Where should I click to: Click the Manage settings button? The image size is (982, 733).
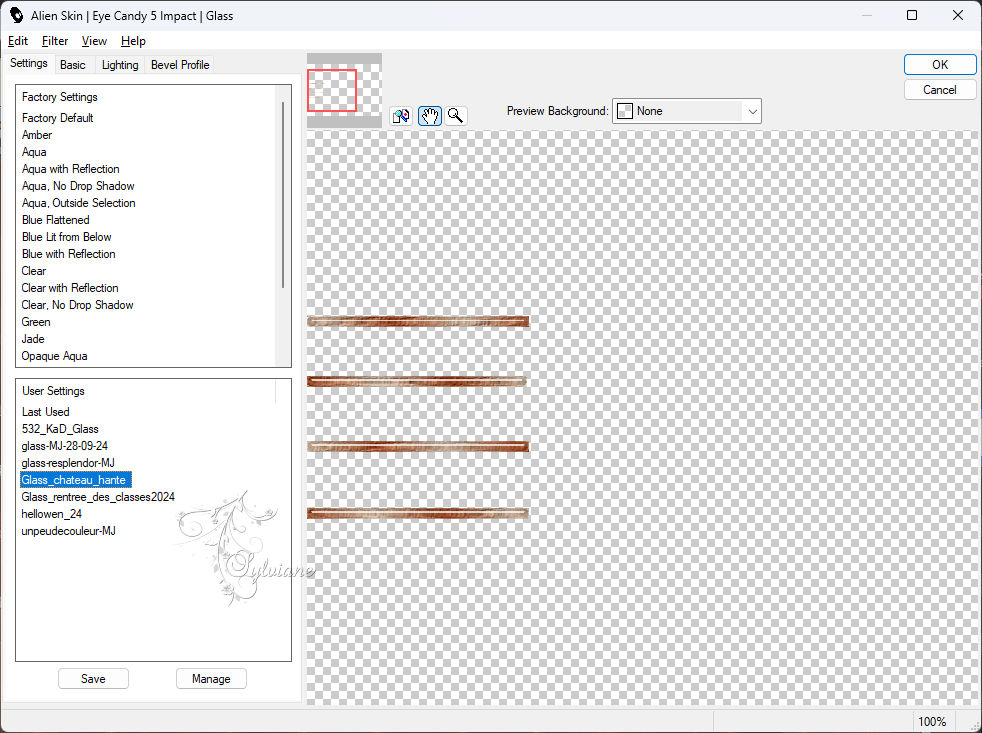point(211,678)
